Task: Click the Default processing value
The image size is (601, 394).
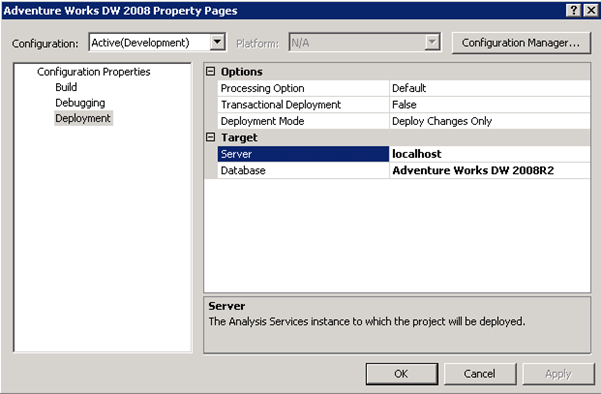Action: tap(489, 88)
